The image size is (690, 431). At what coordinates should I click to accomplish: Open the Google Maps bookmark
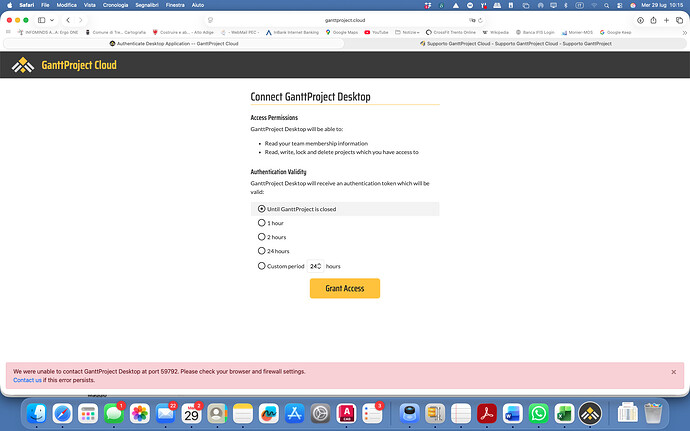click(x=342, y=33)
